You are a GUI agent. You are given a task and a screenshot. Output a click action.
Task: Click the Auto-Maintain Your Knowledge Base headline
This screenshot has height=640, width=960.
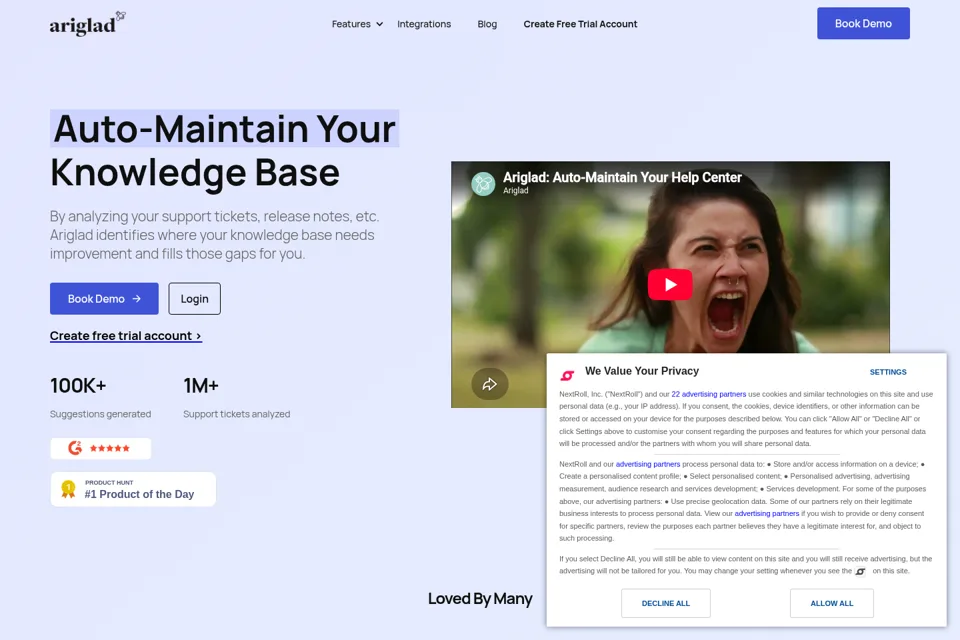(224, 150)
